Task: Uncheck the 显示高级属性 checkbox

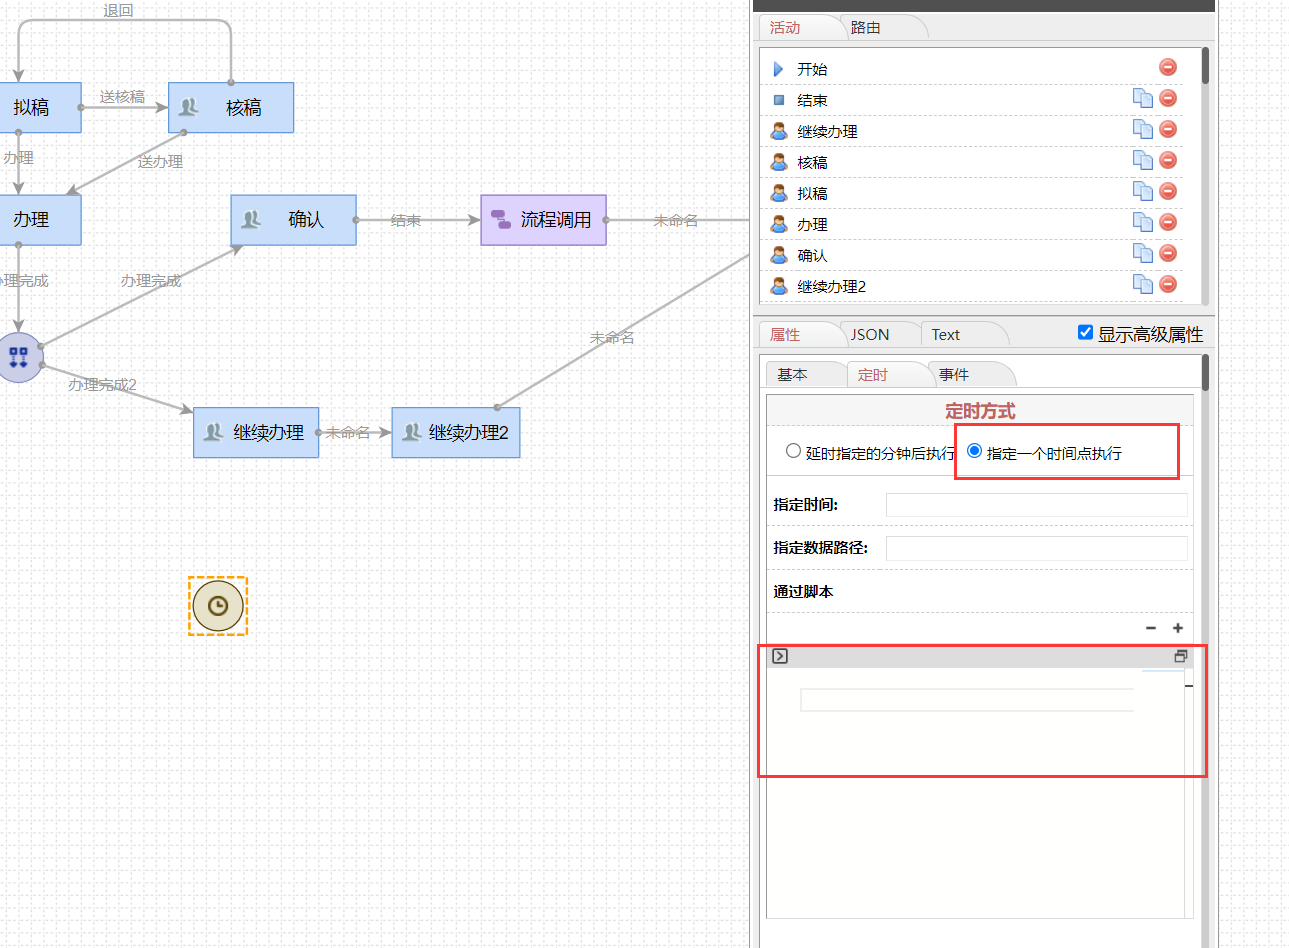Action: (1085, 332)
